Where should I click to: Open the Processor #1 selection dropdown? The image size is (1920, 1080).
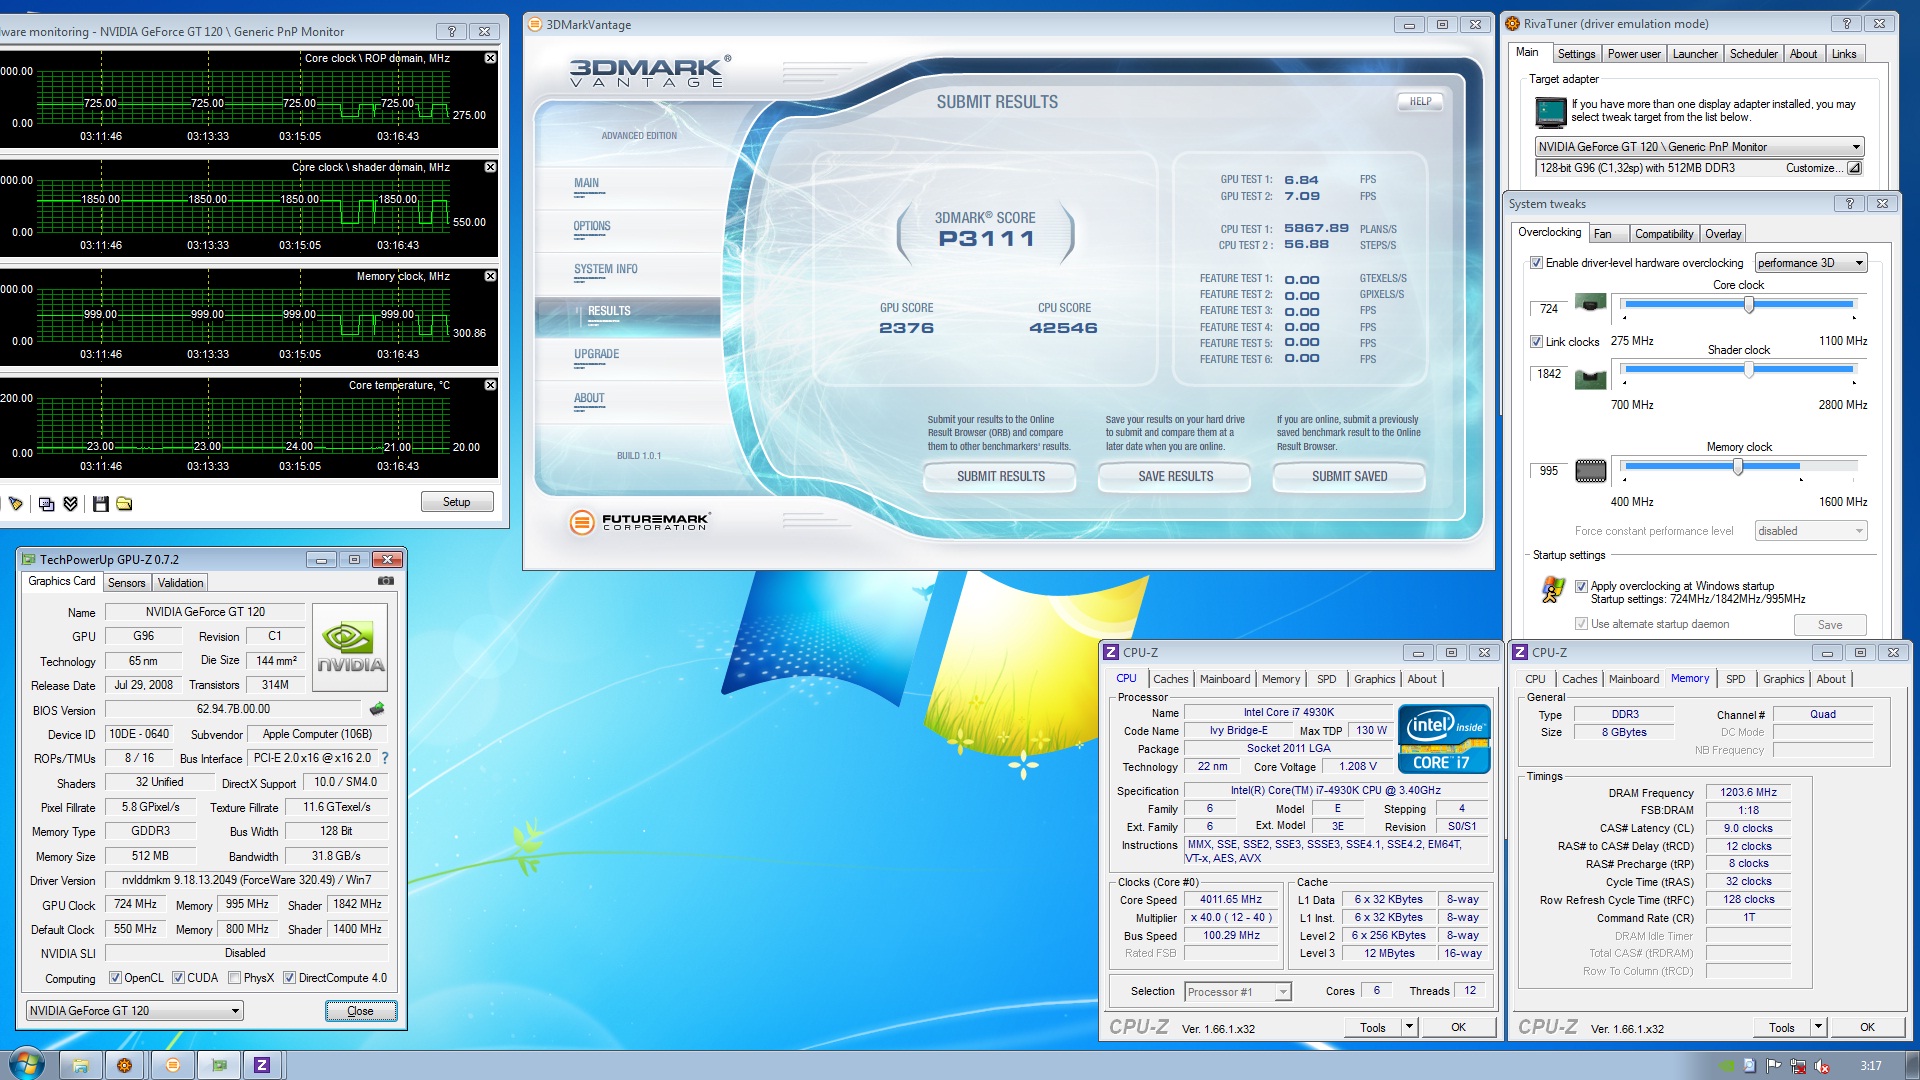click(1238, 992)
